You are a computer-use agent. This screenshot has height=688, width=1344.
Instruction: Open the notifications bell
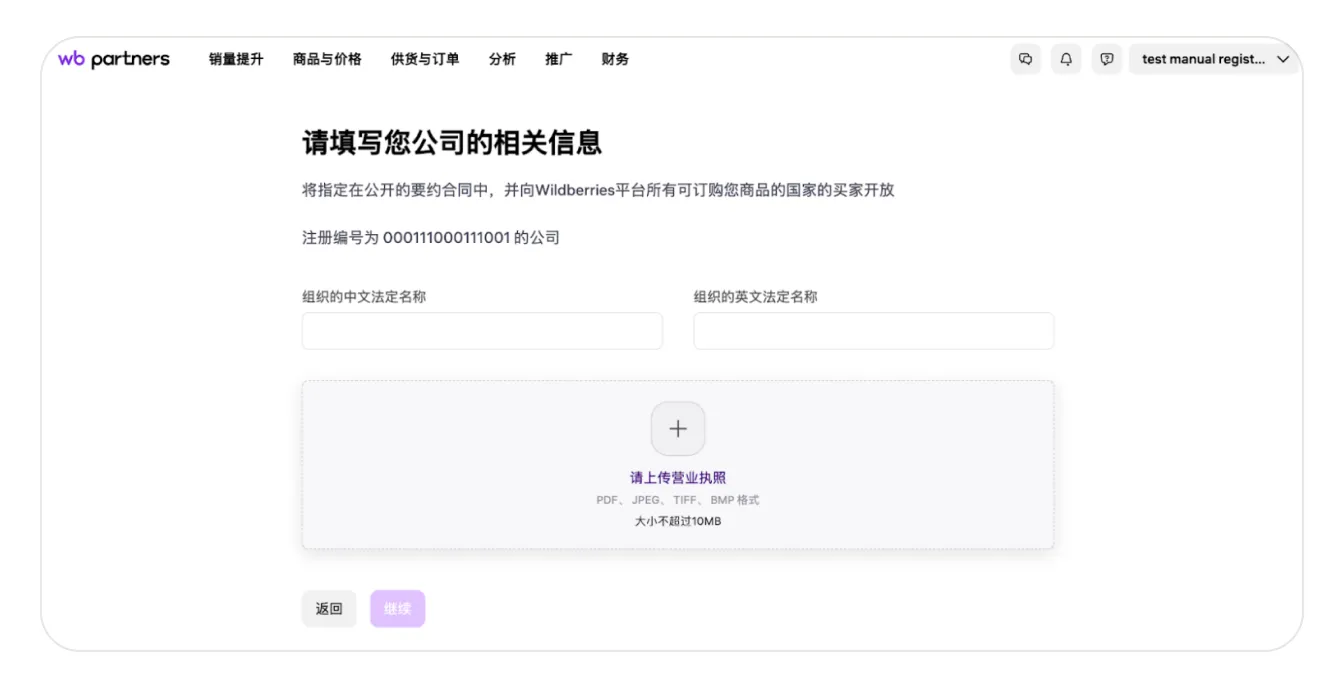[x=1066, y=59]
